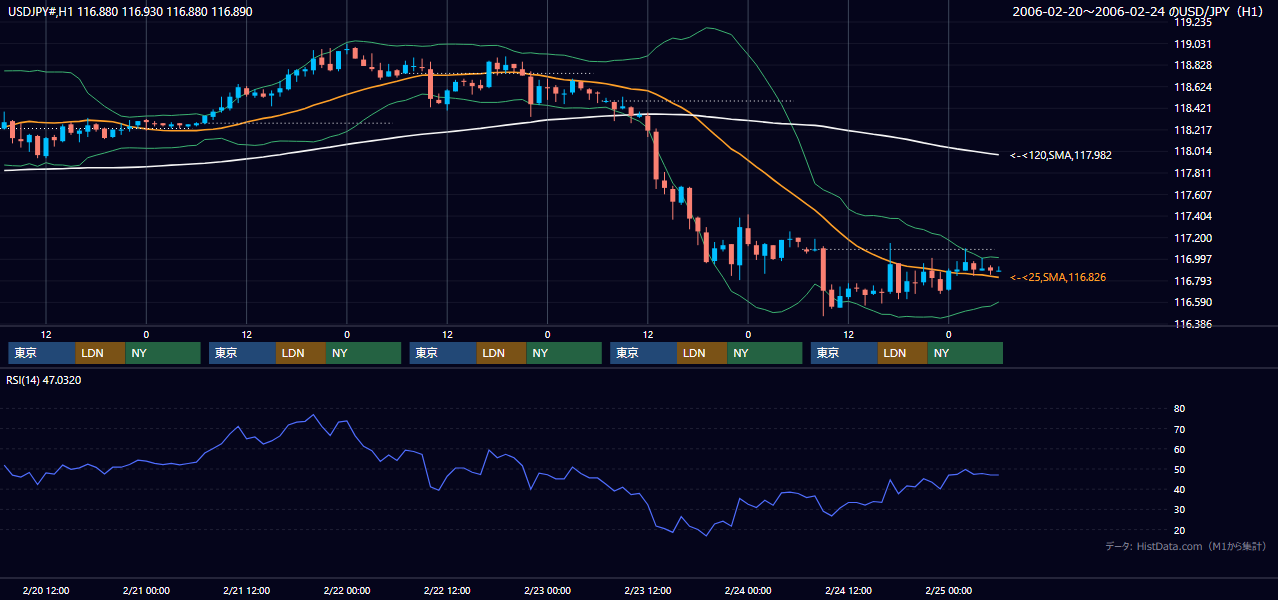1278x600 pixels.
Task: Click RSI level label 40
Action: [x=1179, y=489]
